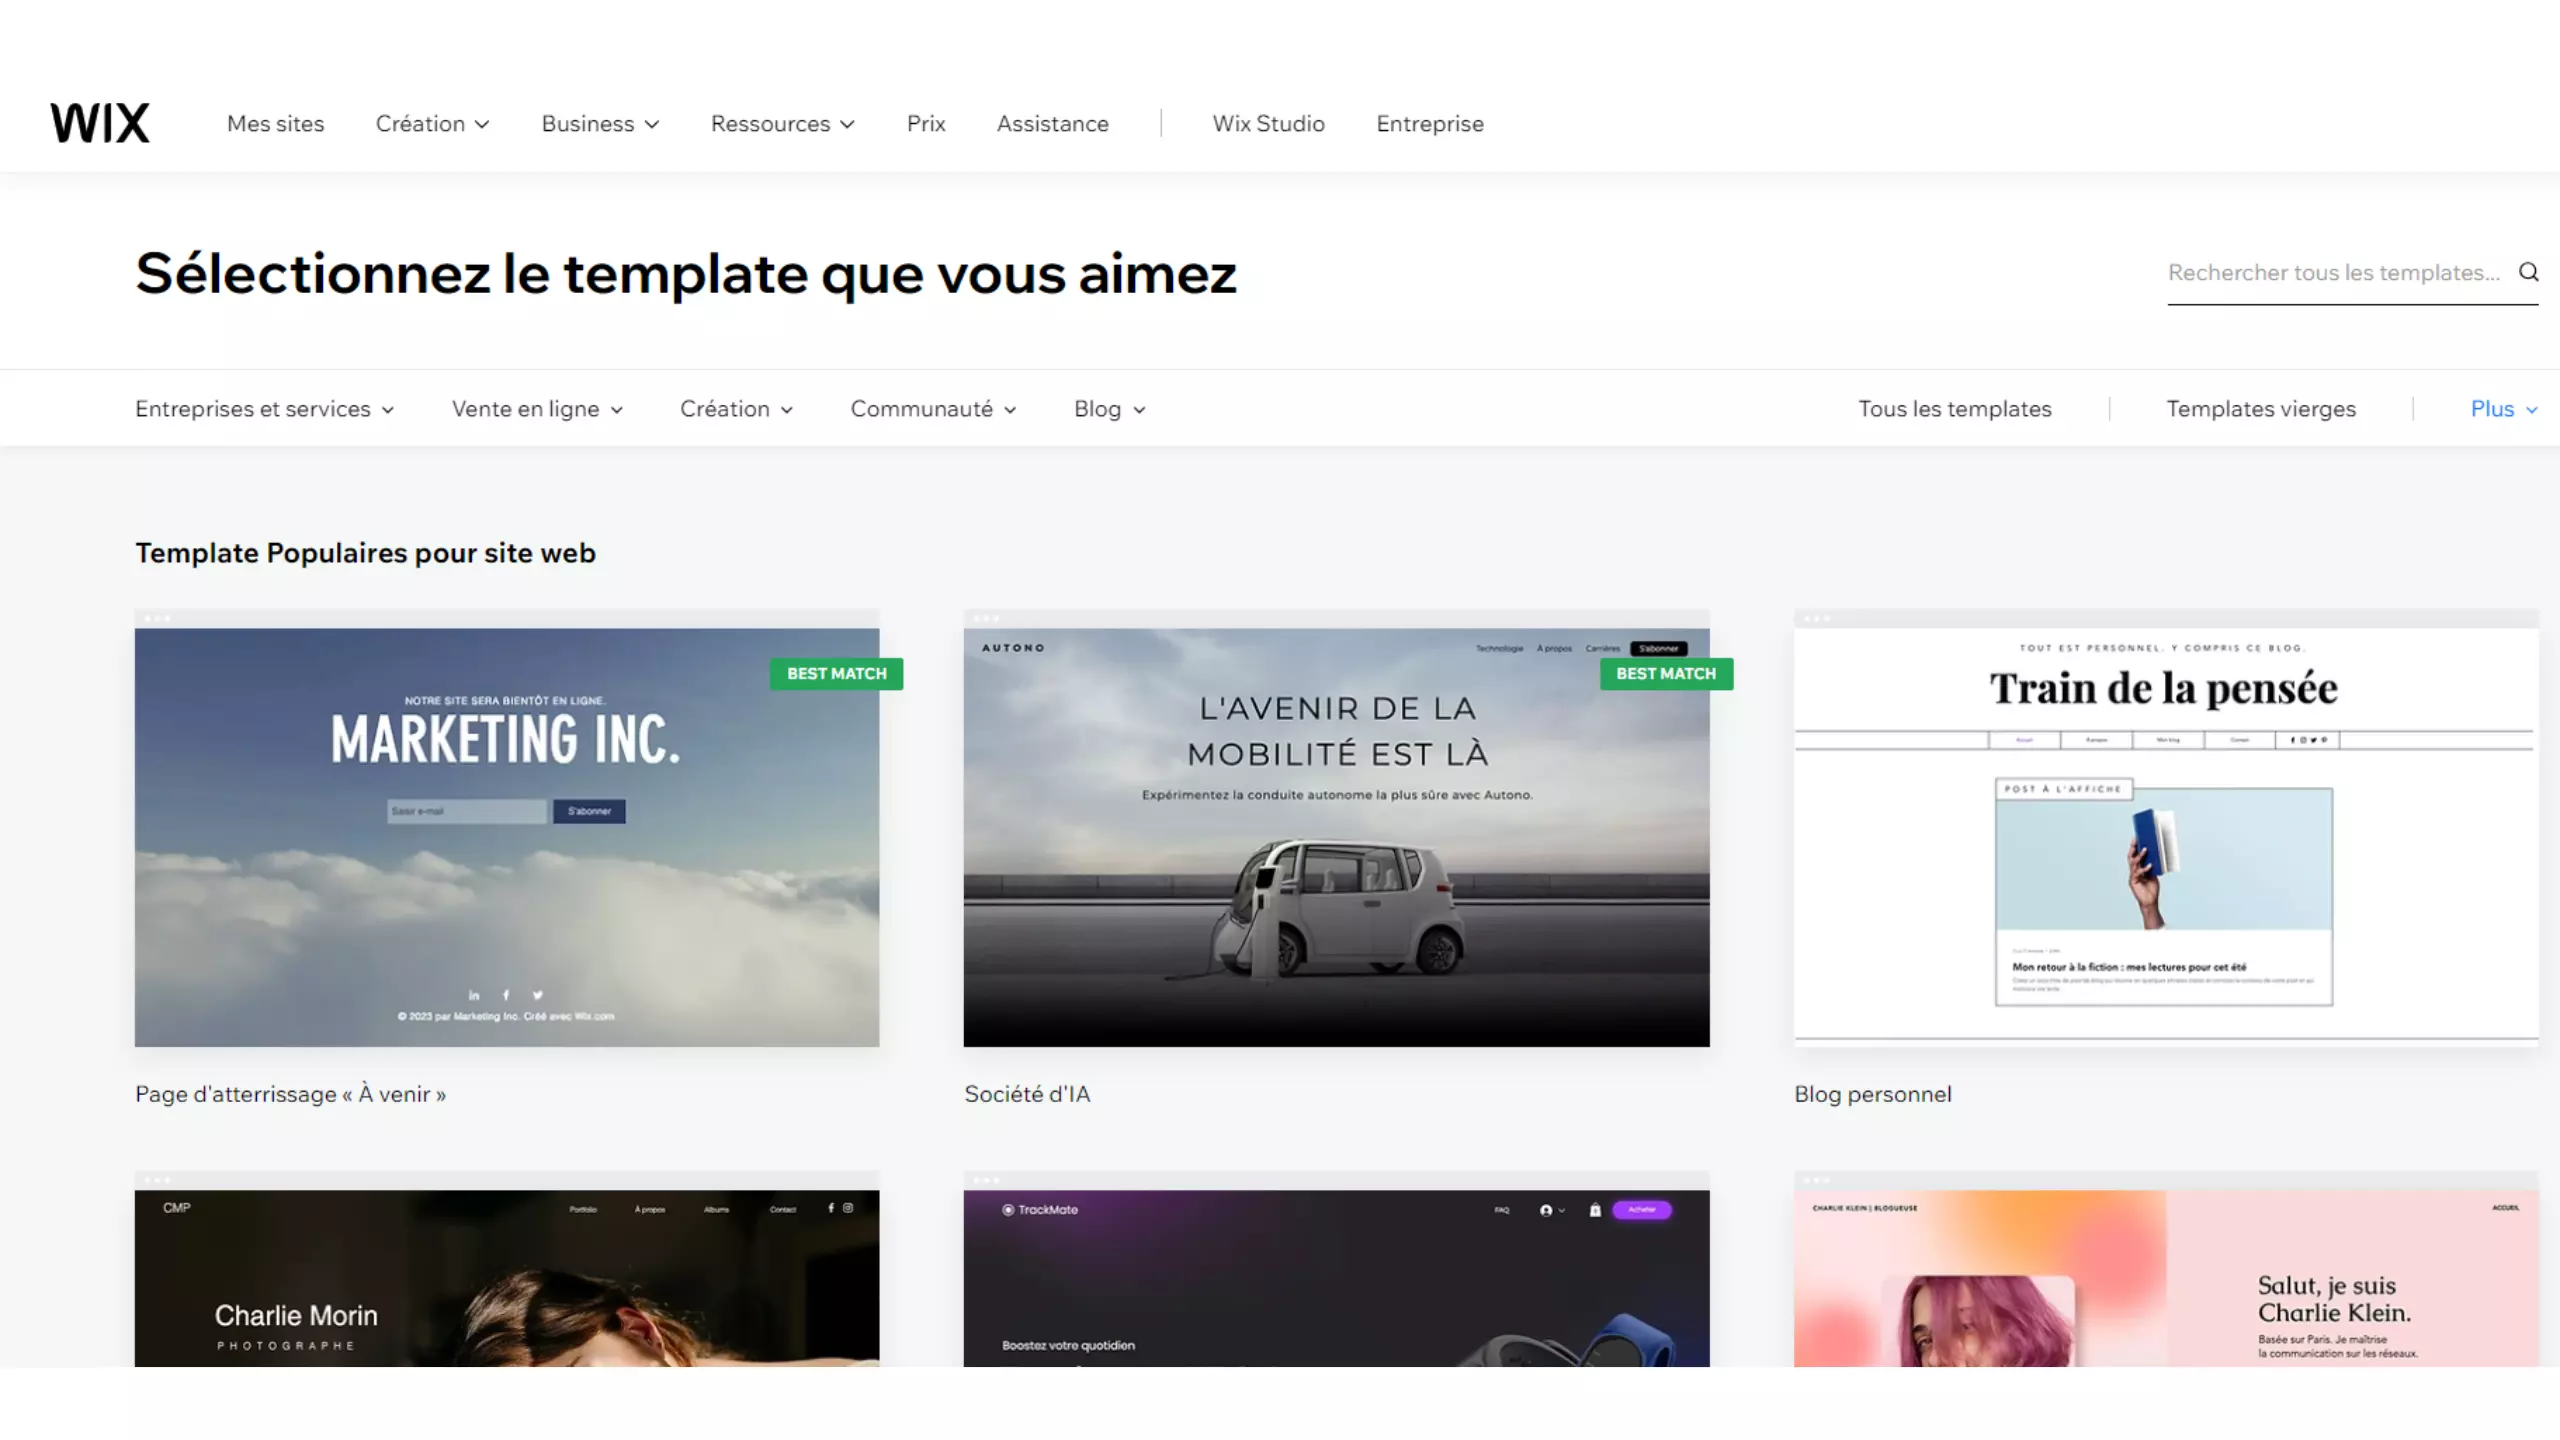Image resolution: width=2560 pixels, height=1440 pixels.
Task: Click the Template Populaires pour site web heading
Action: pyautogui.click(x=365, y=553)
